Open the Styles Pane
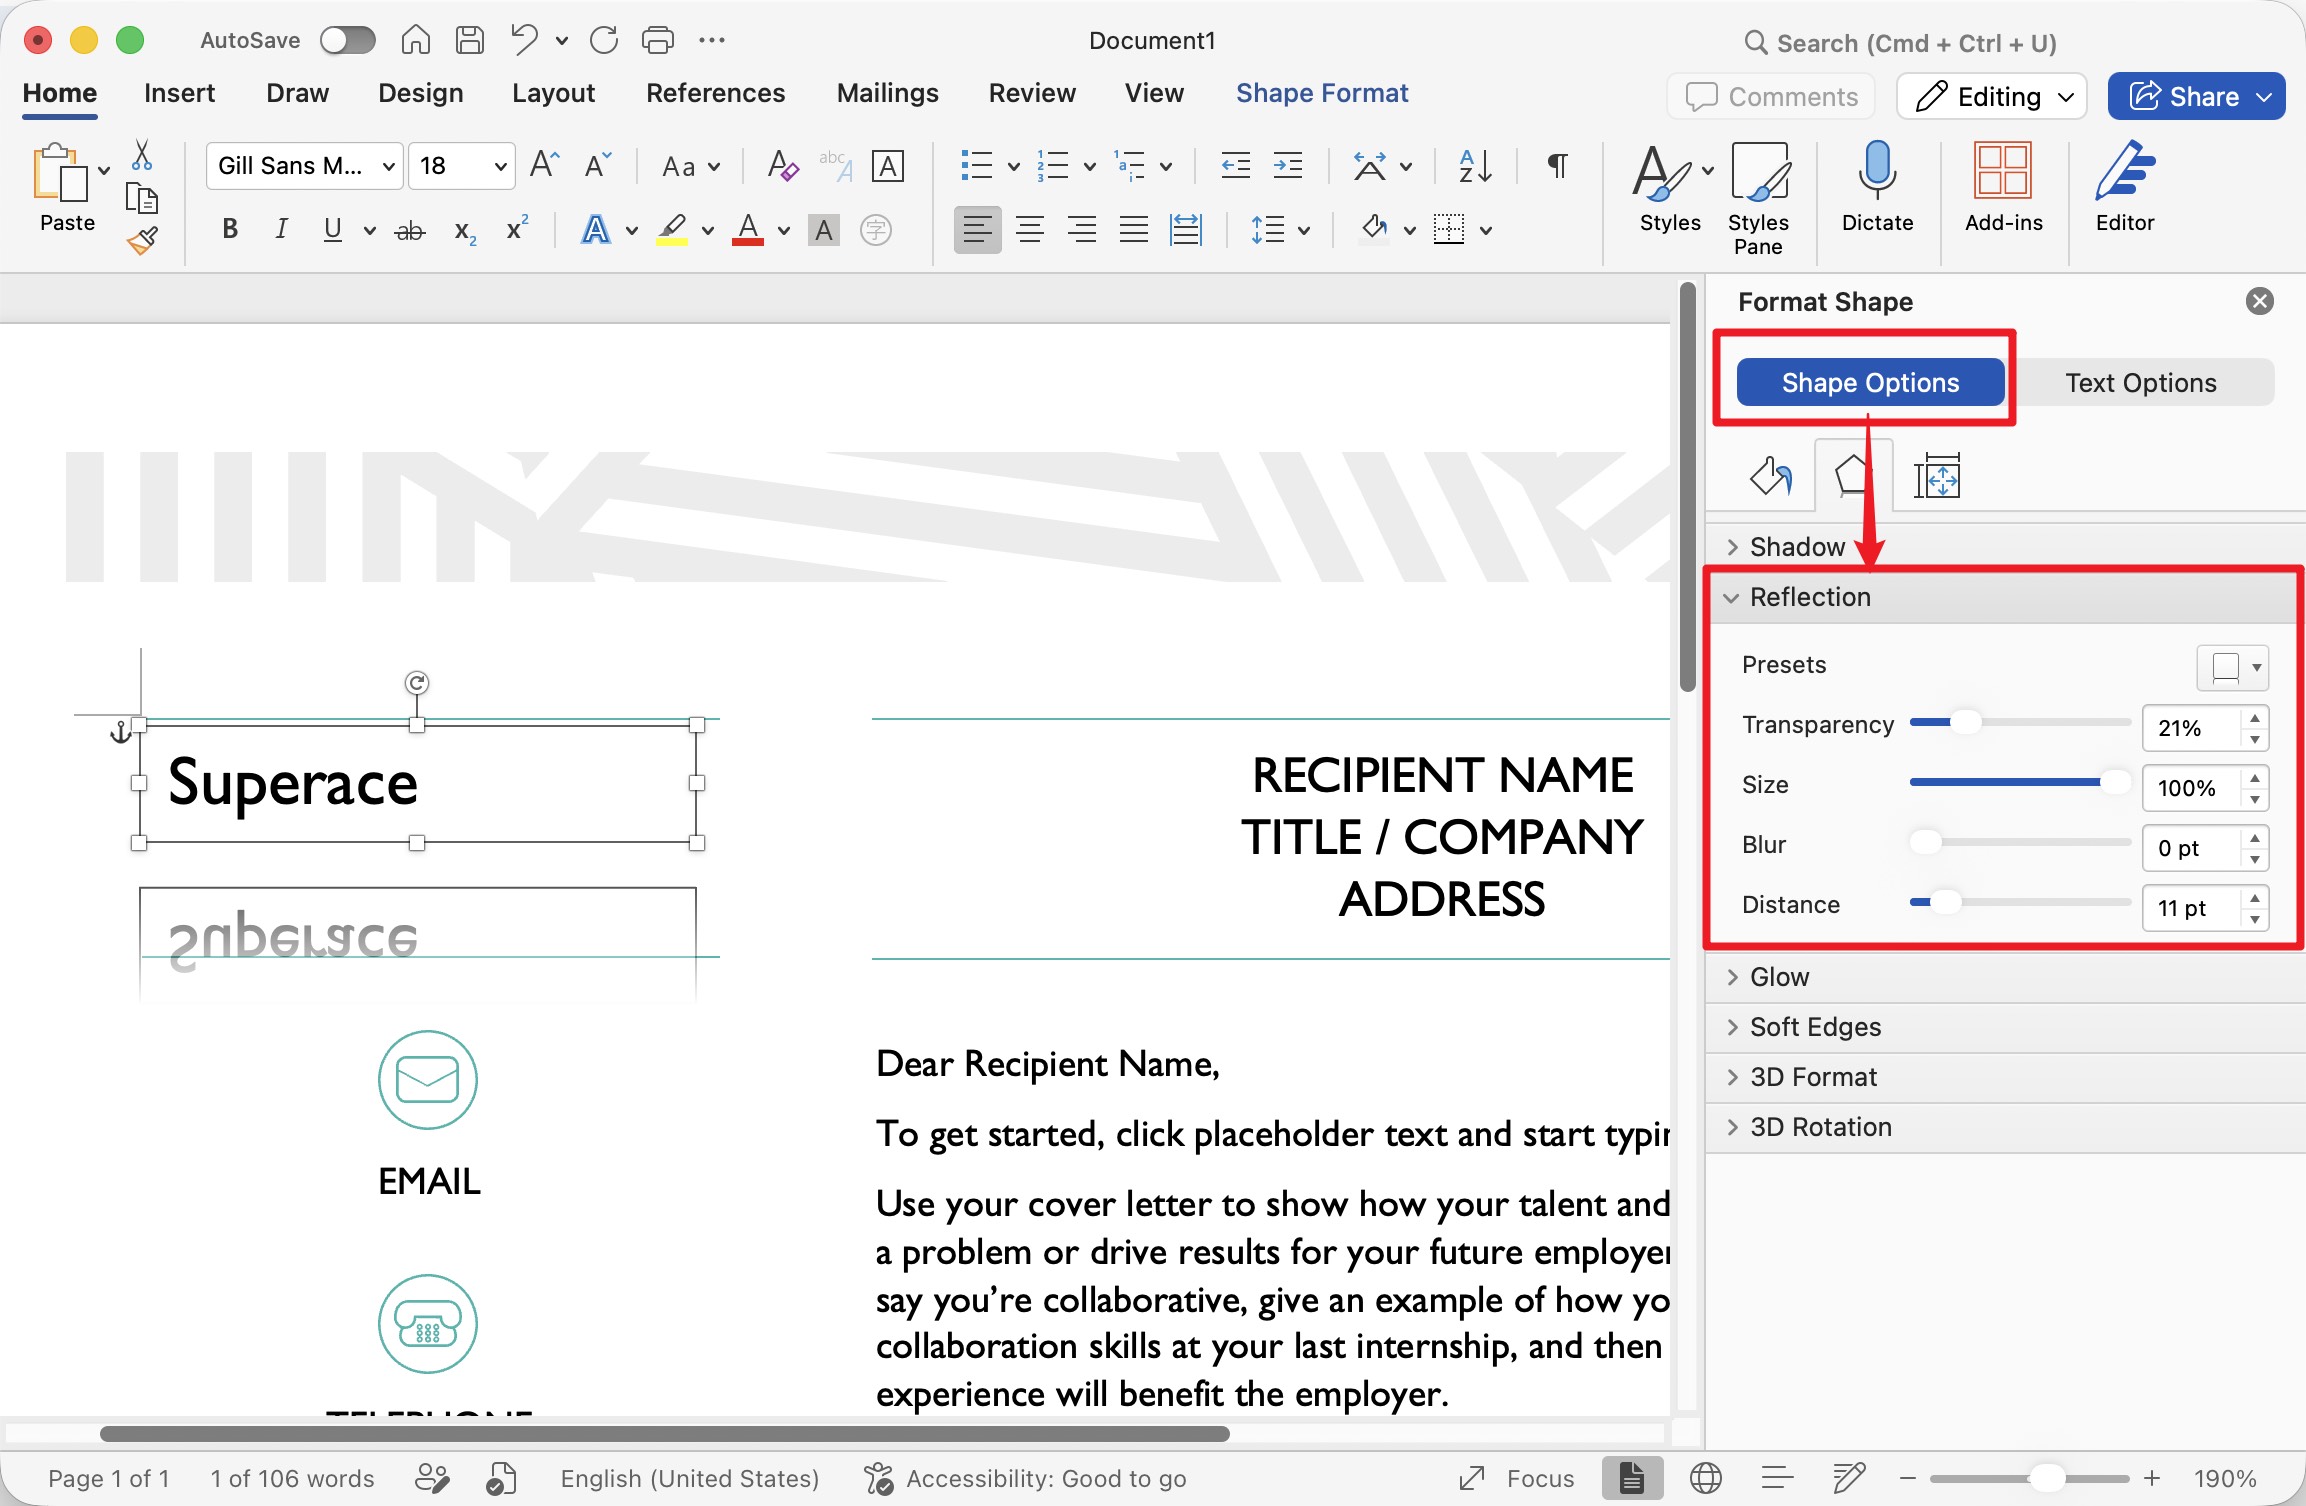 click(x=1758, y=198)
